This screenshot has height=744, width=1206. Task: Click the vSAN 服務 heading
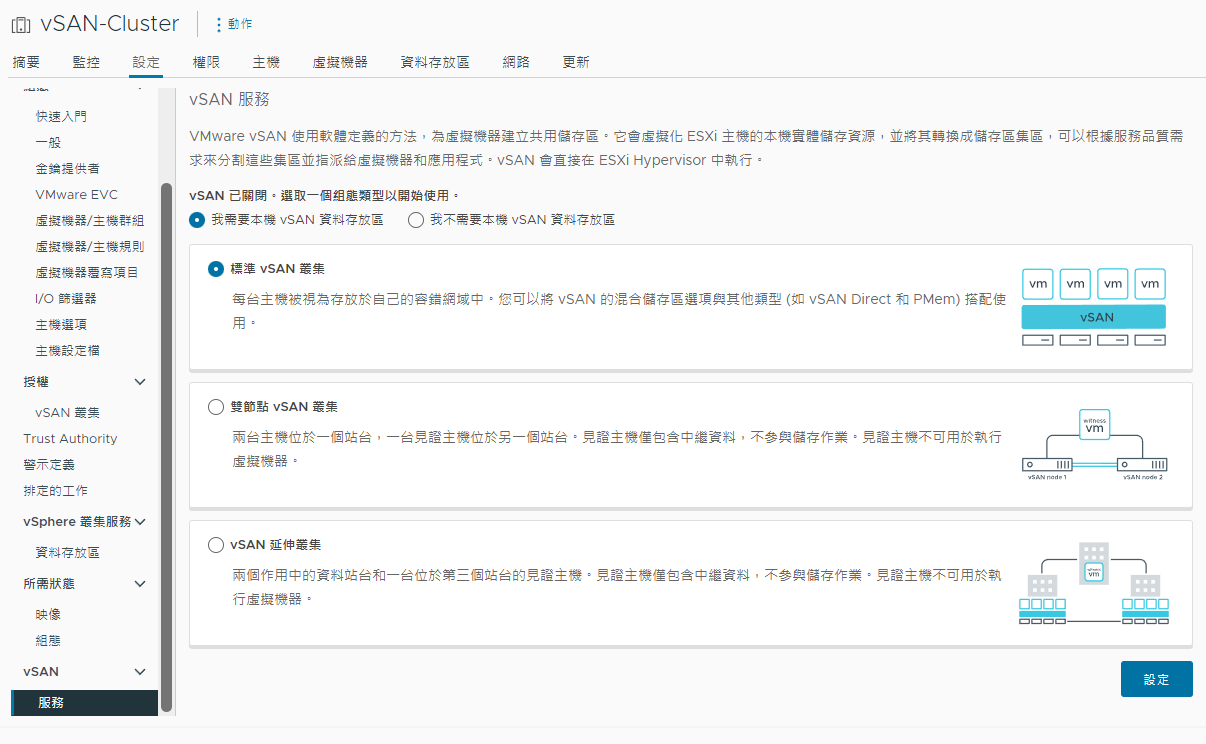[229, 100]
